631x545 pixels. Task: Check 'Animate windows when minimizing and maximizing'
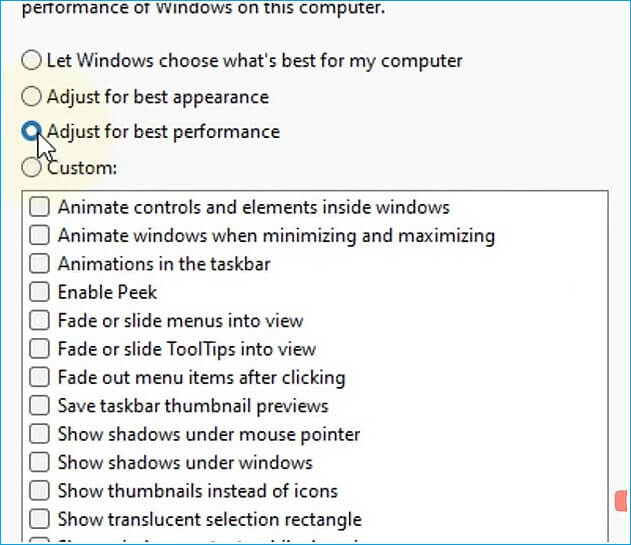click(x=39, y=236)
